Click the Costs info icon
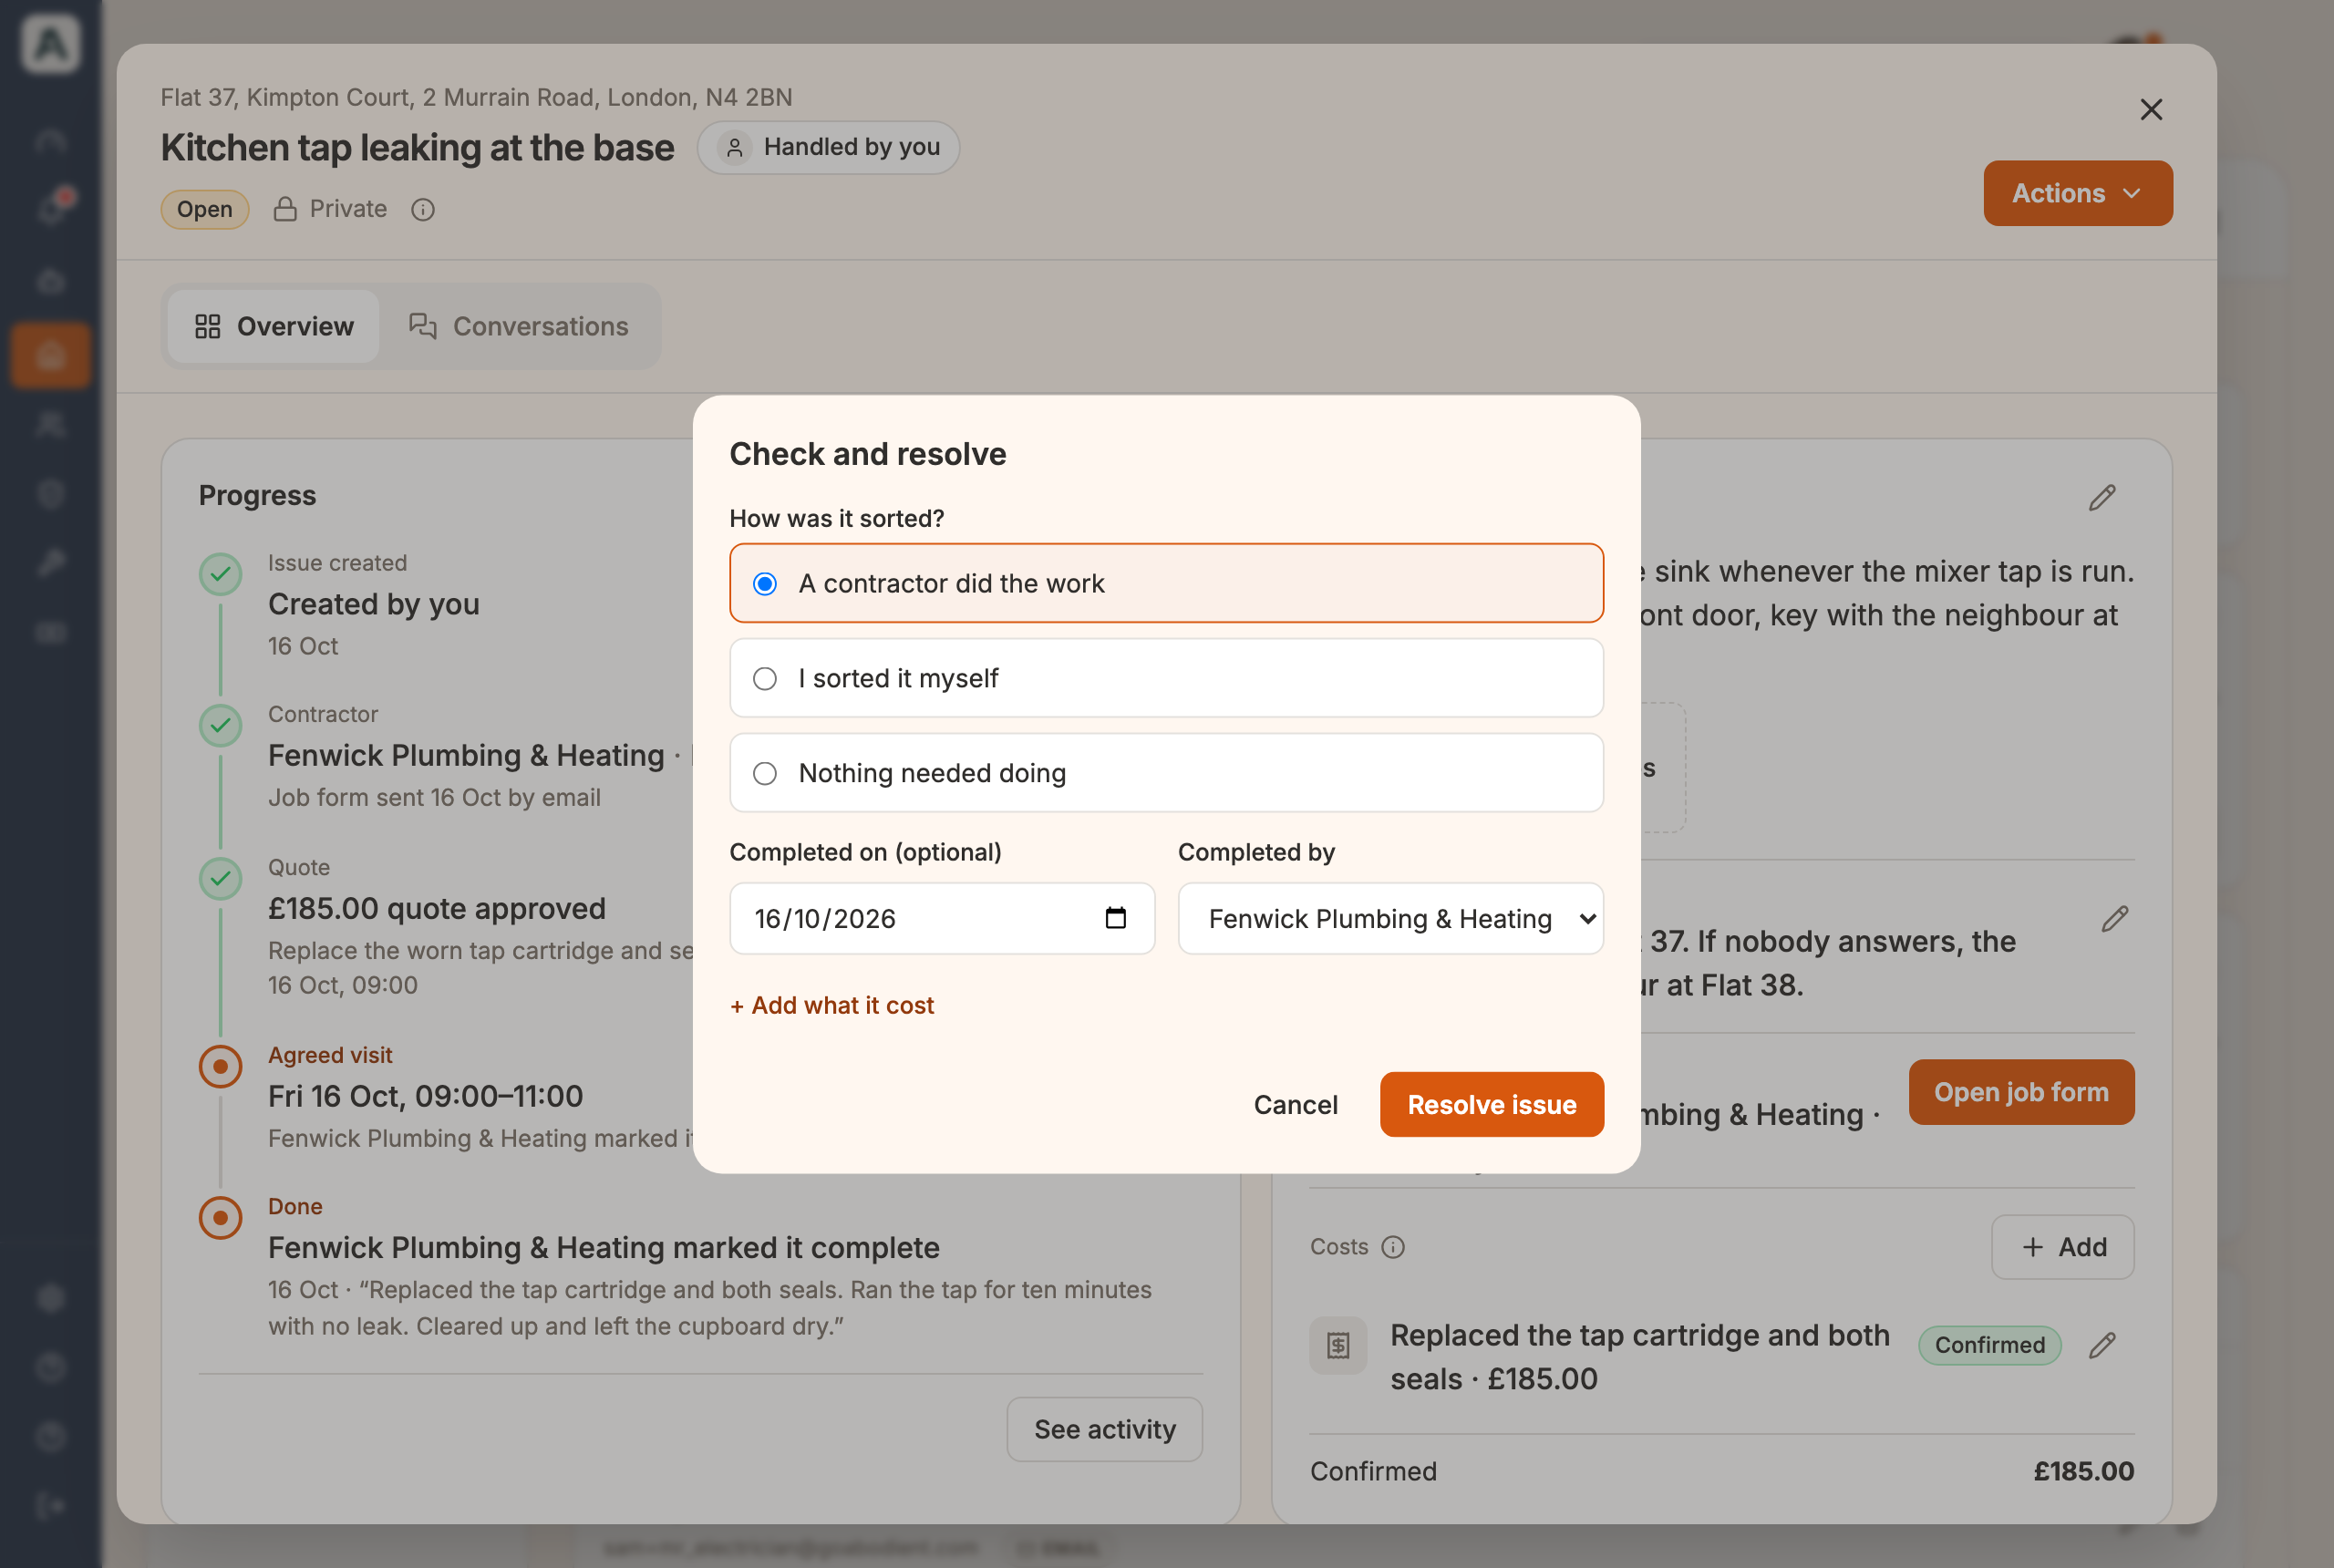Viewport: 2334px width, 1568px height. point(1392,1247)
